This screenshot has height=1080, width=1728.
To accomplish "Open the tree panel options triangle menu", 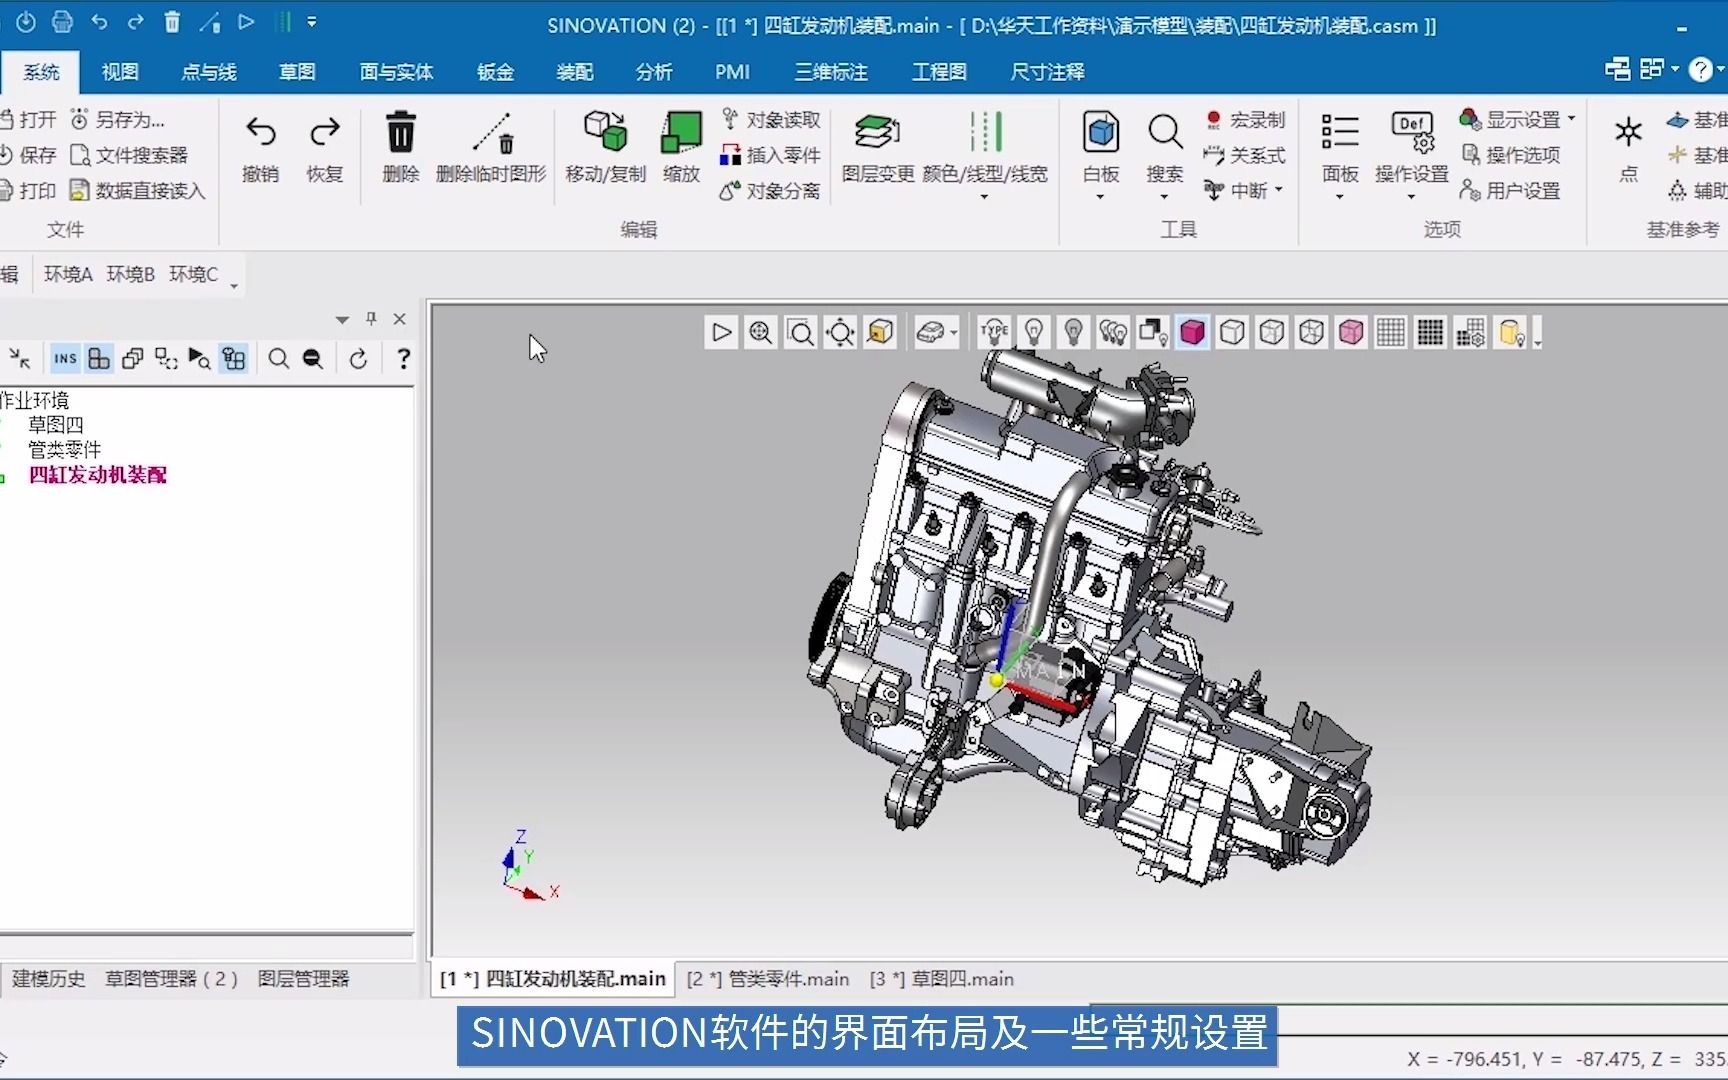I will (x=342, y=320).
